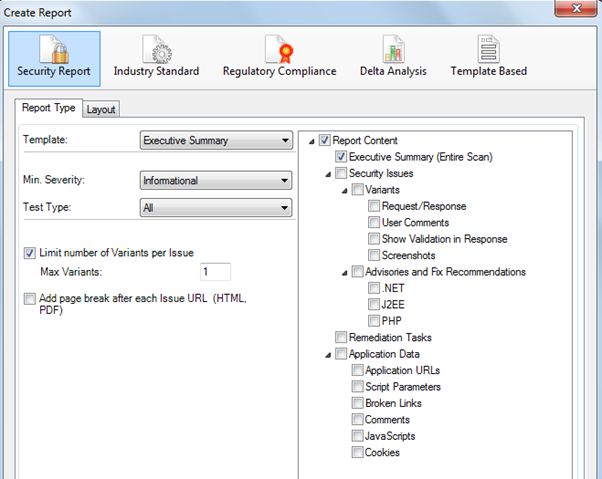This screenshot has width=602, height=479.
Task: Select the Template Based report icon
Action: click(x=488, y=47)
